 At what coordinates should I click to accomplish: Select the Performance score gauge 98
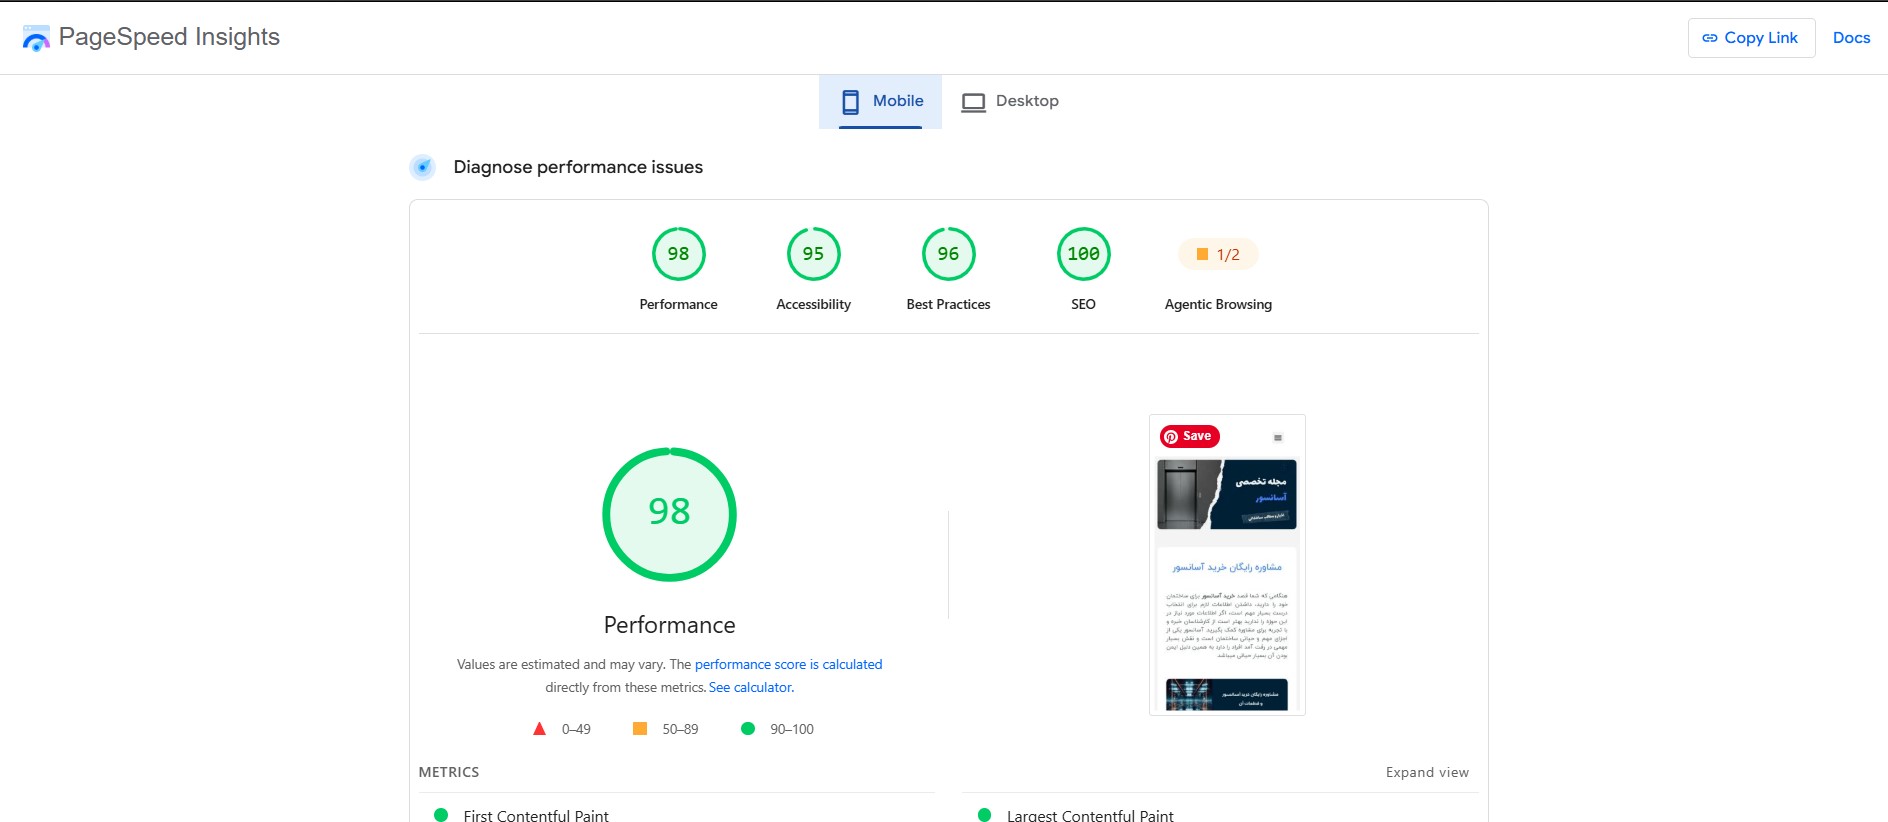pyautogui.click(x=678, y=254)
